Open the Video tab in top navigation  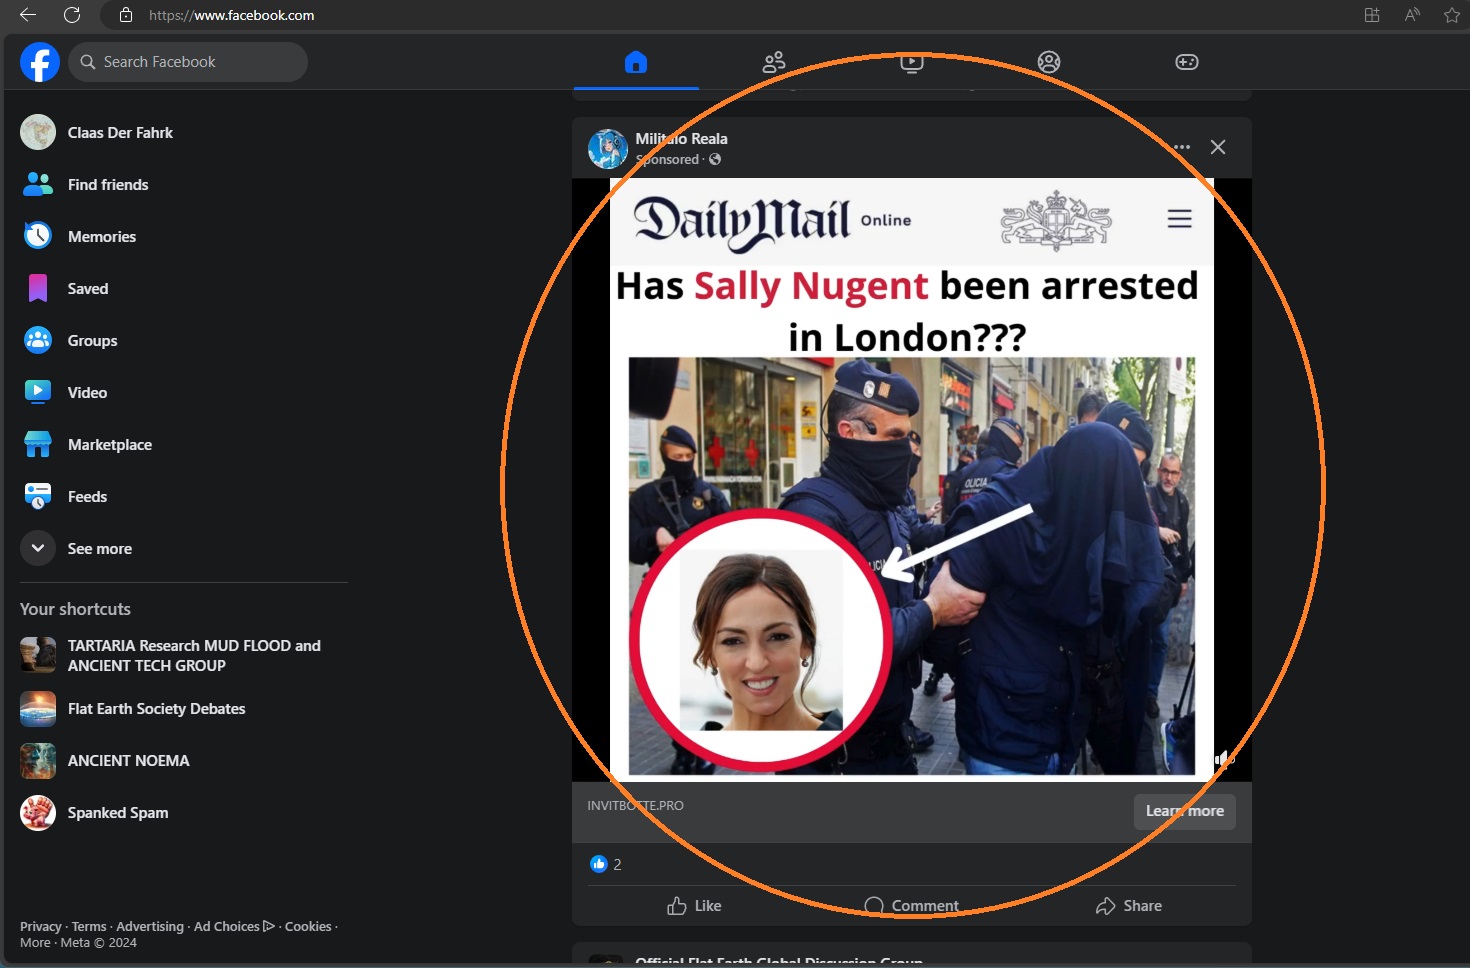[x=911, y=62]
